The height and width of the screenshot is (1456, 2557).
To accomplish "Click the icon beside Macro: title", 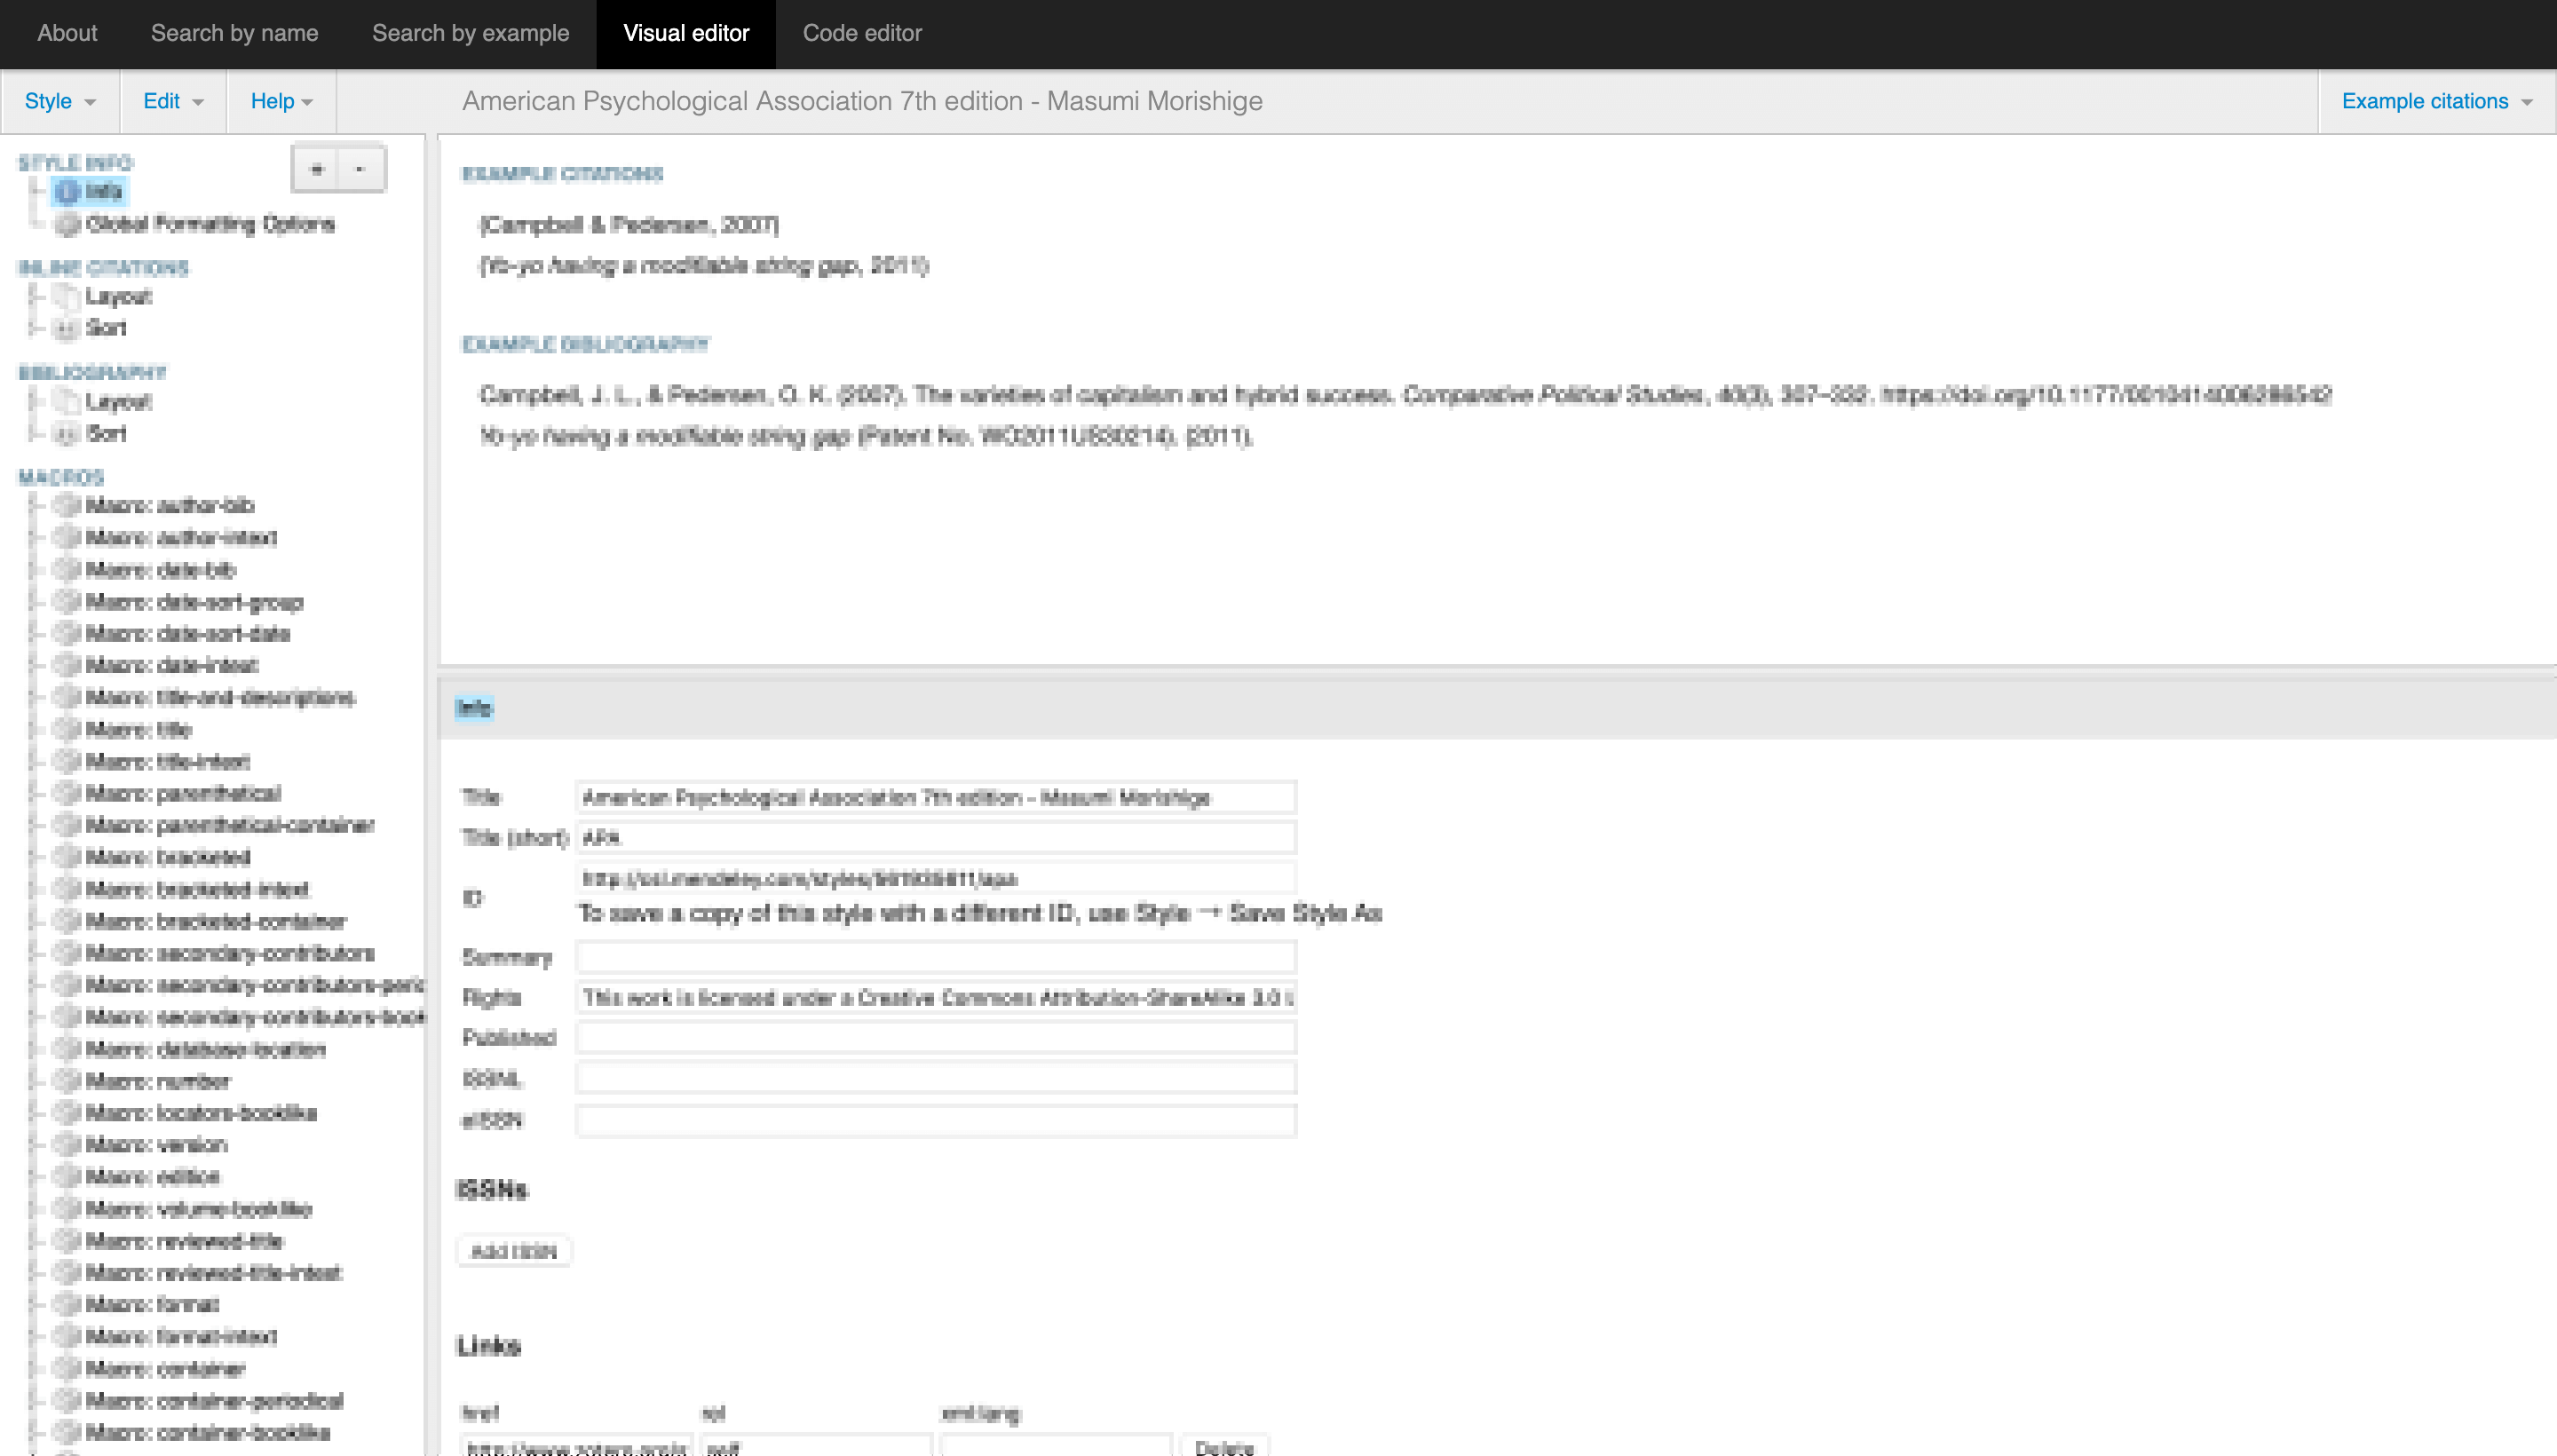I will [67, 730].
